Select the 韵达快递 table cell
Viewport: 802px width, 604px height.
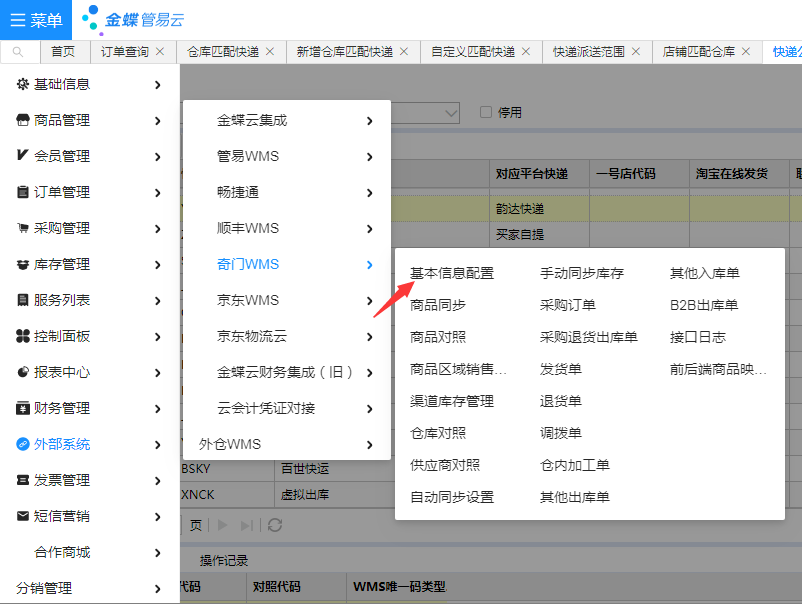(520, 209)
